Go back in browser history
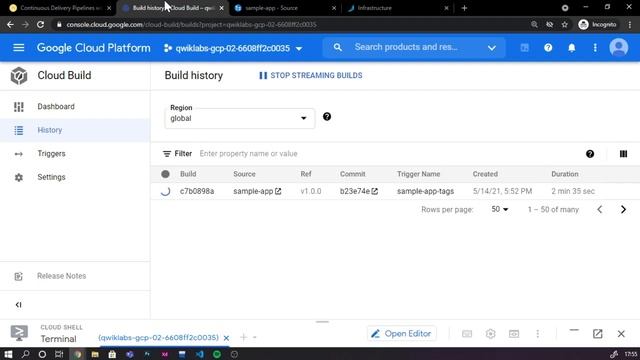Viewport: 640px width, 360px height. point(10,24)
